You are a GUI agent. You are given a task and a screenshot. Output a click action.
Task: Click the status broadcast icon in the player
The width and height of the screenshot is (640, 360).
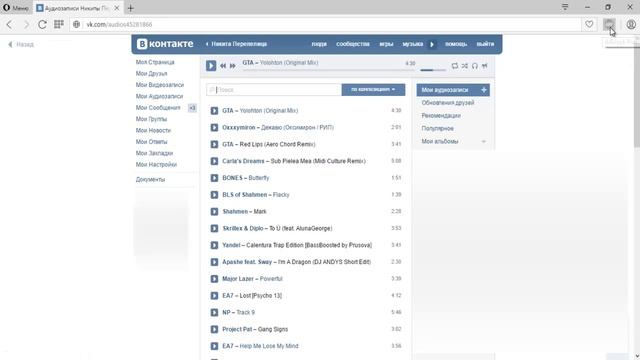click(x=484, y=66)
